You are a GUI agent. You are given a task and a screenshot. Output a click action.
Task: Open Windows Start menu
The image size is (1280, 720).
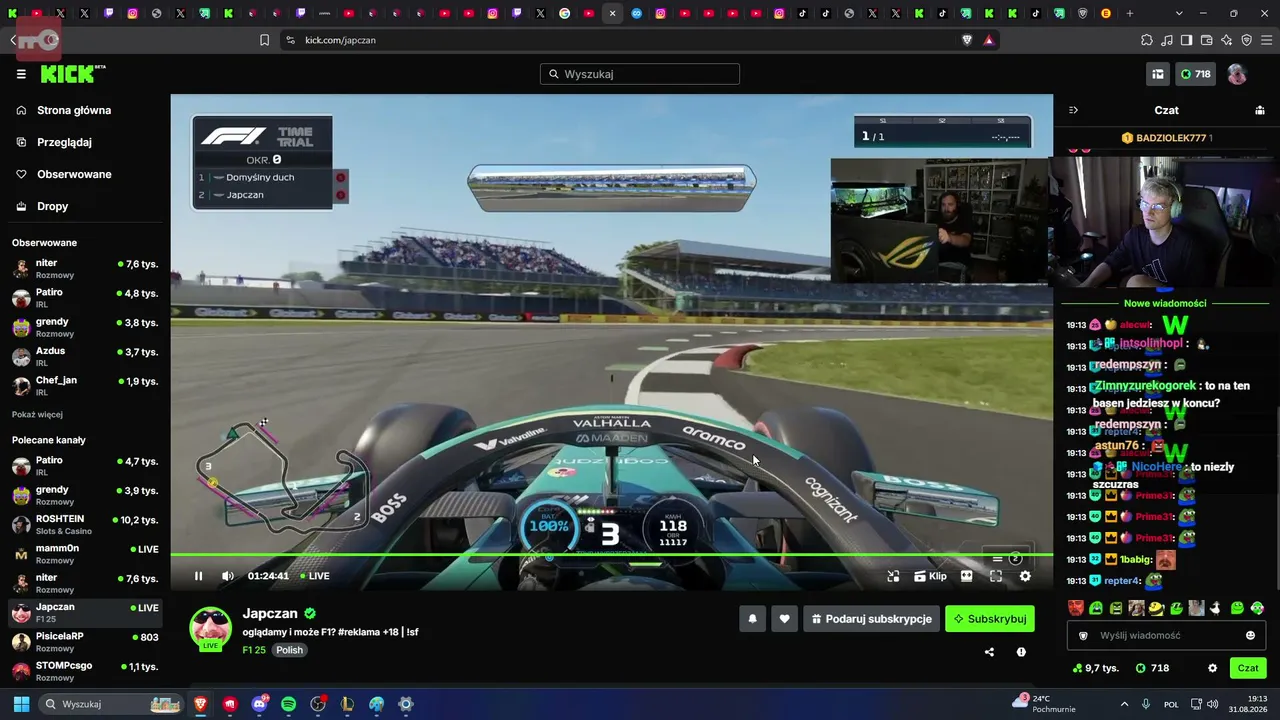[x=21, y=704]
